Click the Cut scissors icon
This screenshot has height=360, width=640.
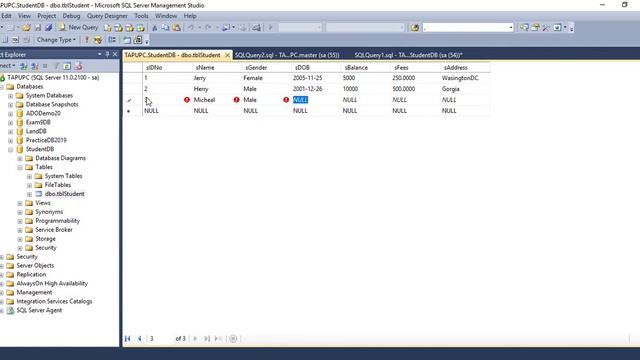[154, 27]
